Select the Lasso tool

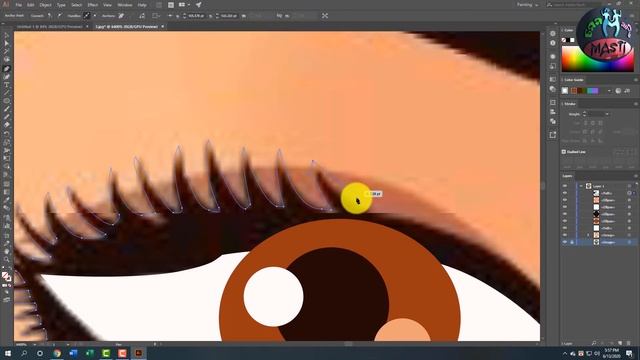(x=7, y=60)
